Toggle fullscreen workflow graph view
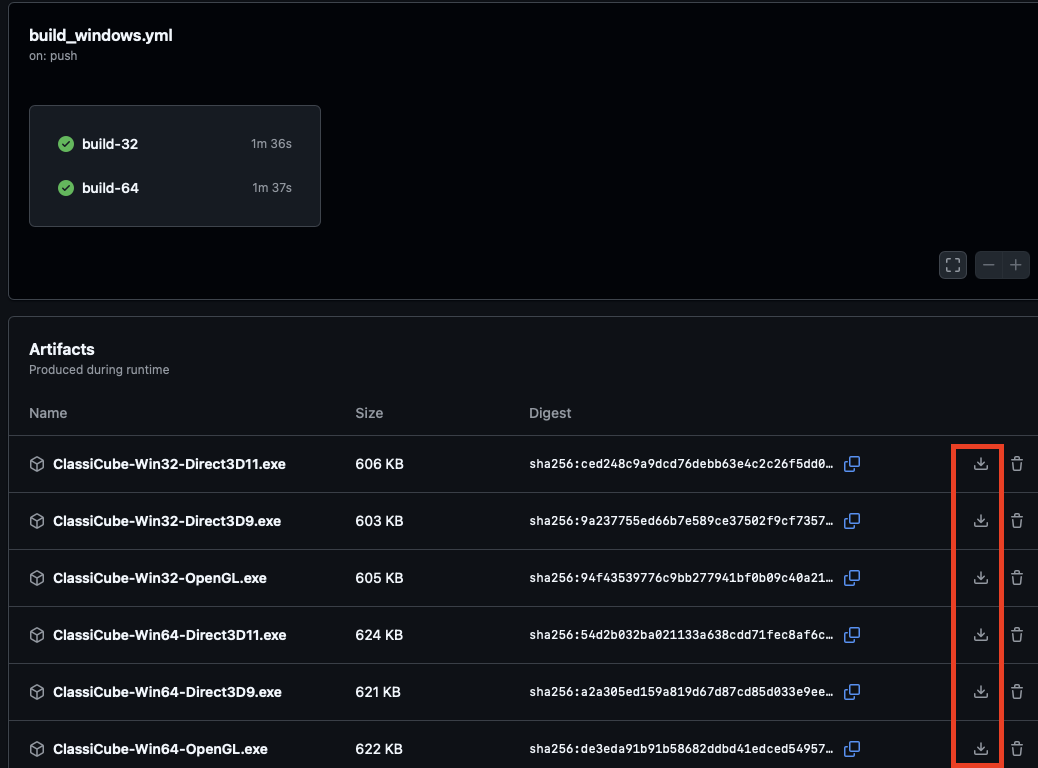 953,265
